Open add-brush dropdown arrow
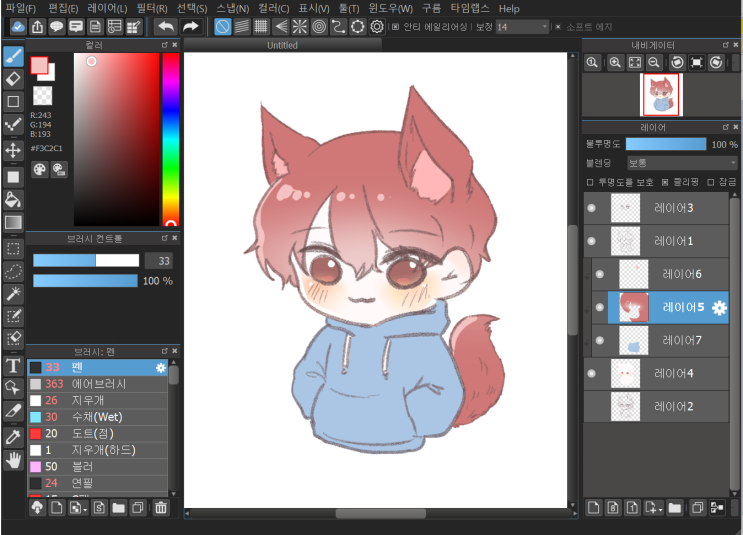743x535 pixels. (x=85, y=510)
